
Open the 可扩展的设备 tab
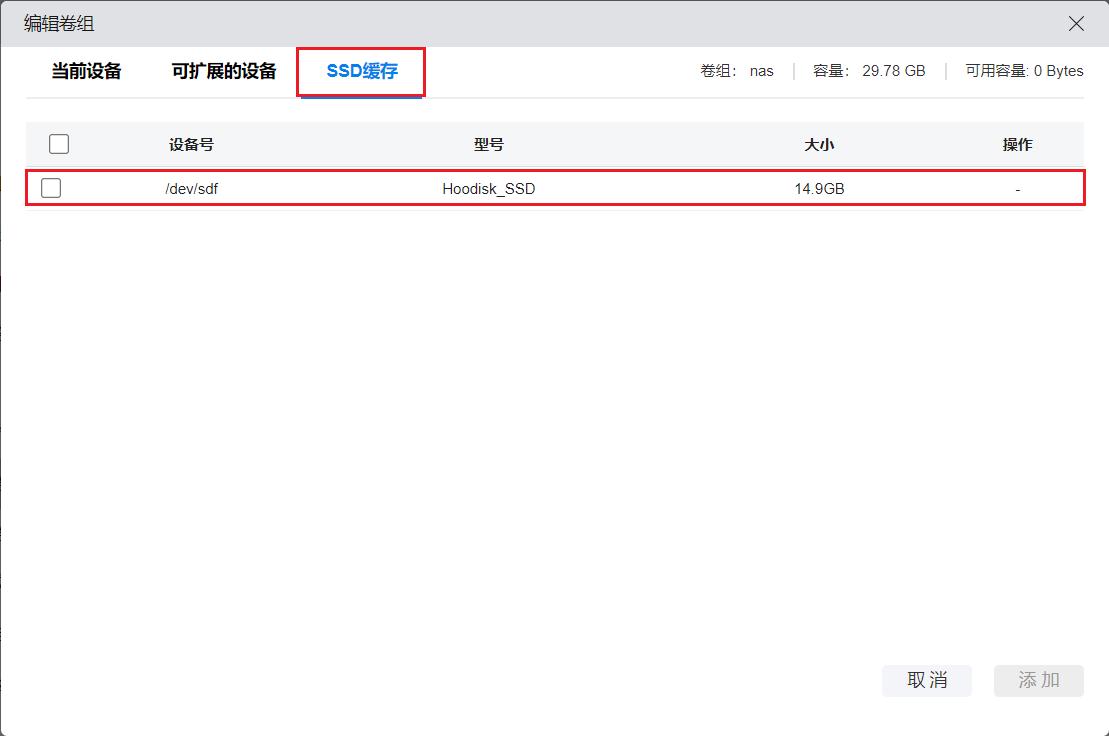coord(224,71)
